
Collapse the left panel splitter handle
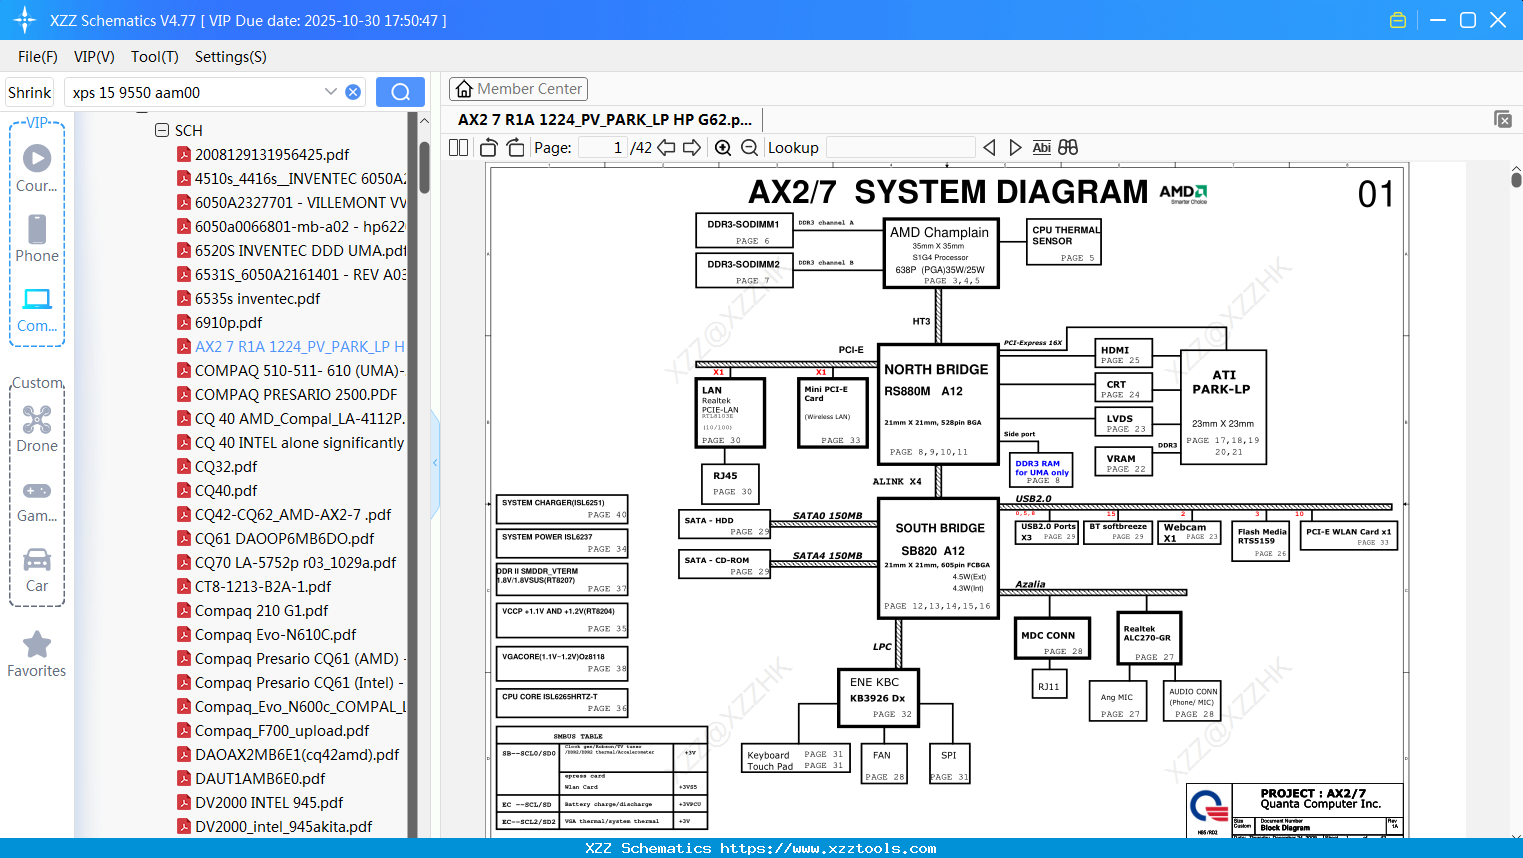pyautogui.click(x=435, y=463)
